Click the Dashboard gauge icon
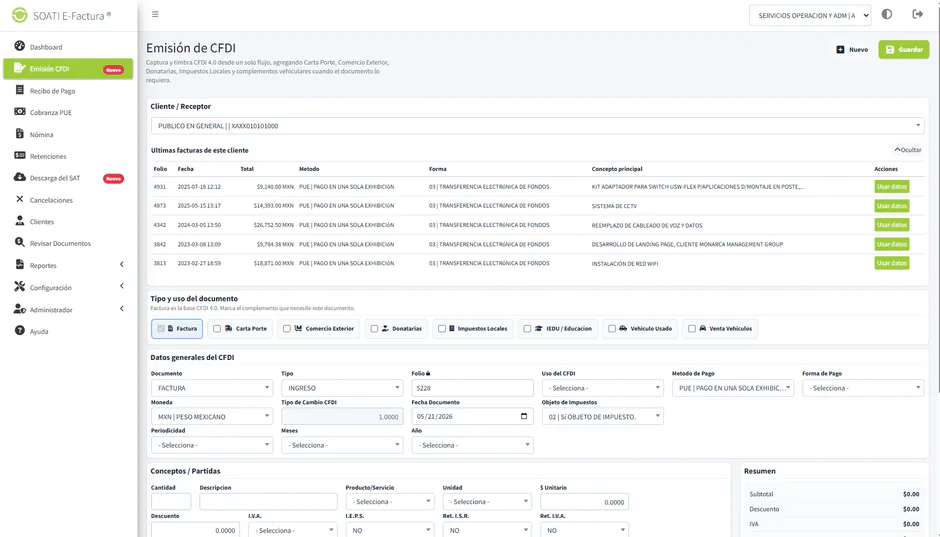940x537 pixels. (20, 46)
